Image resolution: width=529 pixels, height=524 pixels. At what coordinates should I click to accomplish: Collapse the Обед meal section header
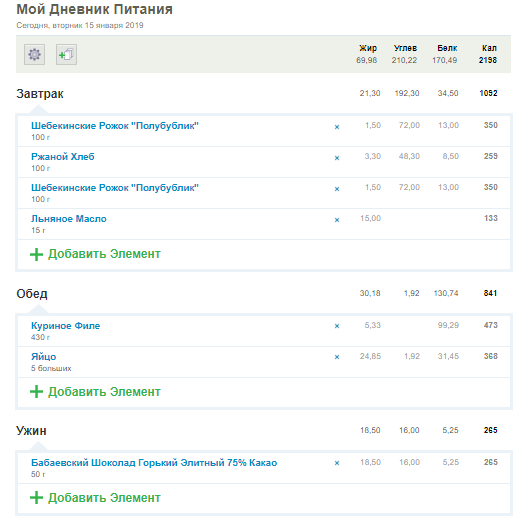point(32,294)
